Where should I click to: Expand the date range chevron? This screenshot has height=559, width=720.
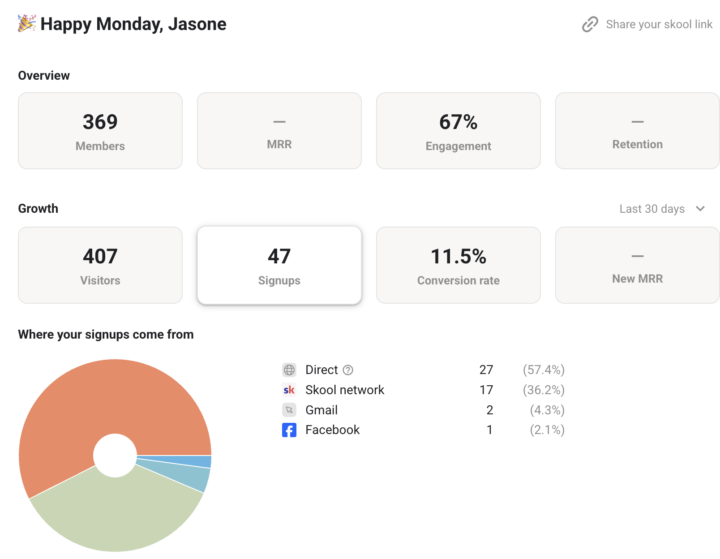(700, 209)
